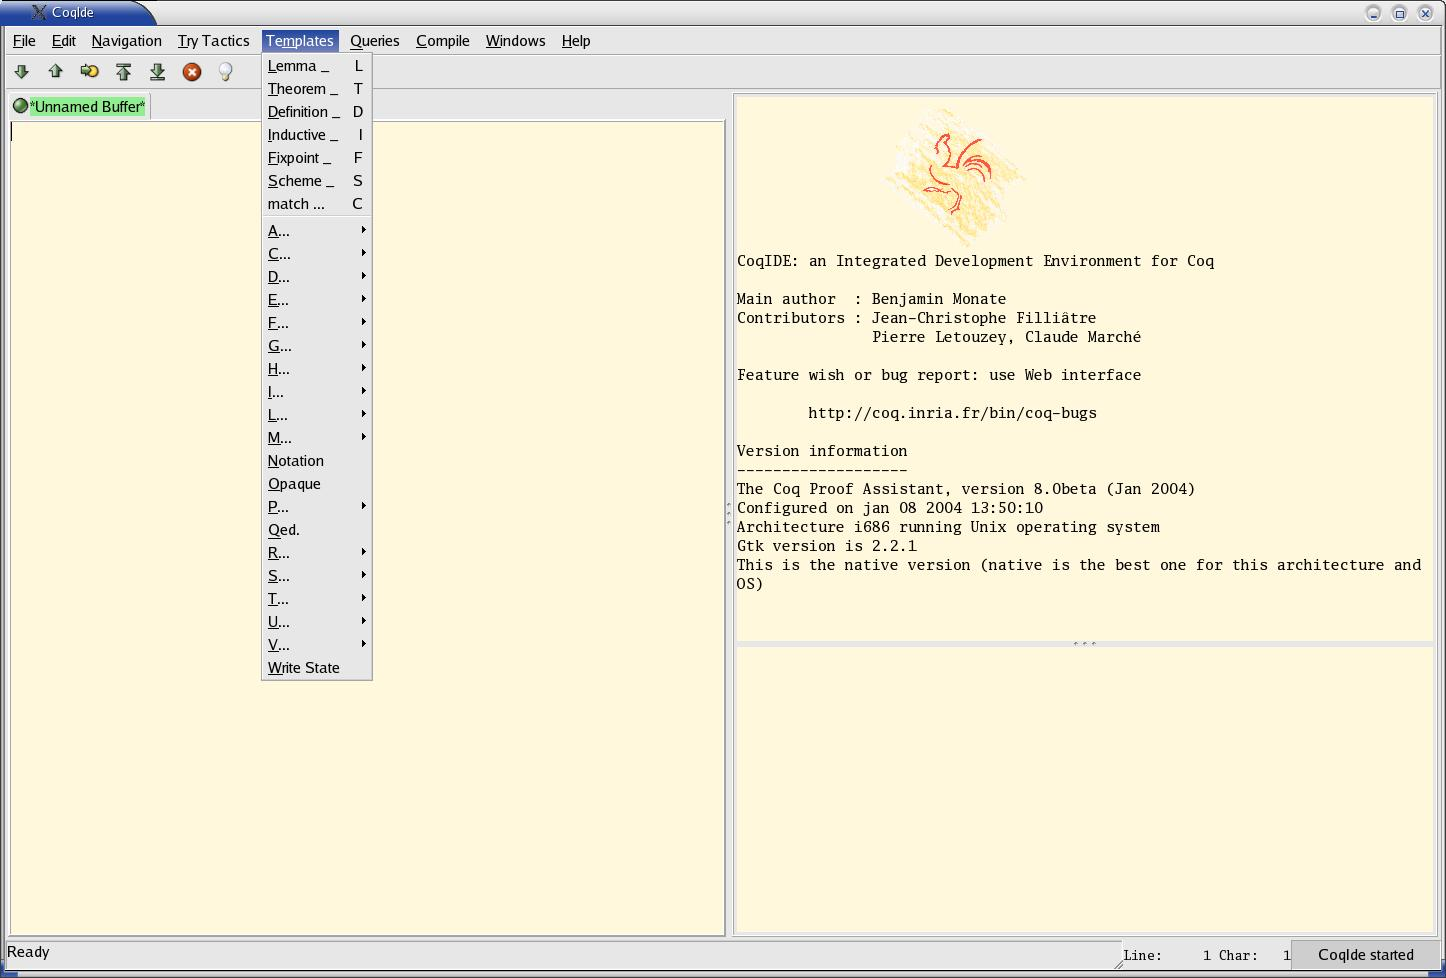Click the coq-bugs URL text
Screen dimensions: 1446x978
pyautogui.click(x=952, y=413)
